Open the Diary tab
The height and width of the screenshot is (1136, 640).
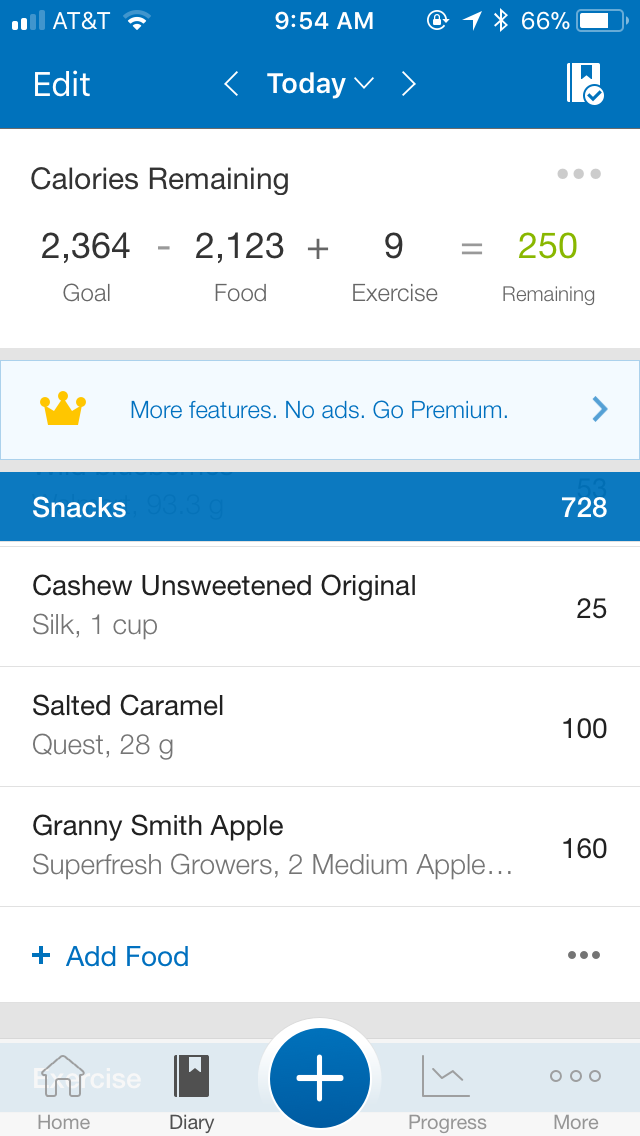pyautogui.click(x=191, y=1092)
